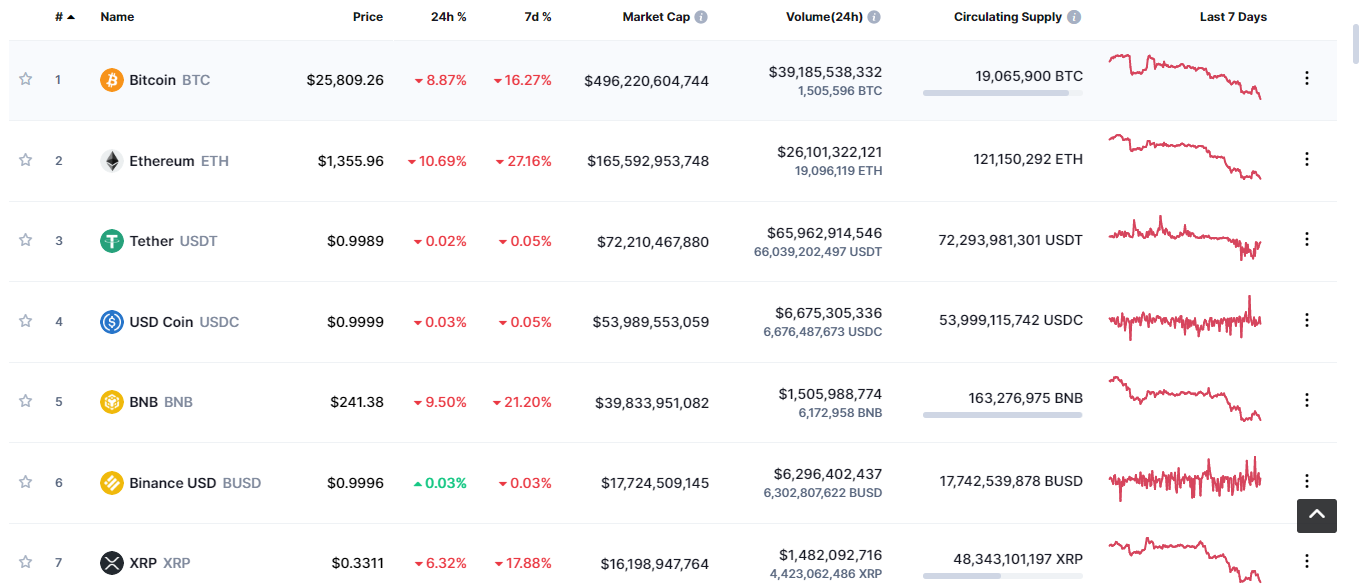Toggle watchlist star for Tether

(x=26, y=240)
